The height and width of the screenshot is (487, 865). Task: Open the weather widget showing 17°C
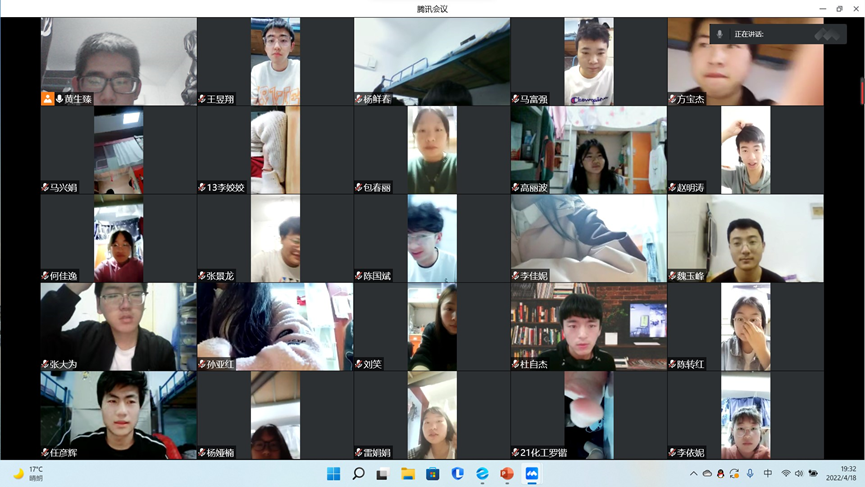pos(30,473)
